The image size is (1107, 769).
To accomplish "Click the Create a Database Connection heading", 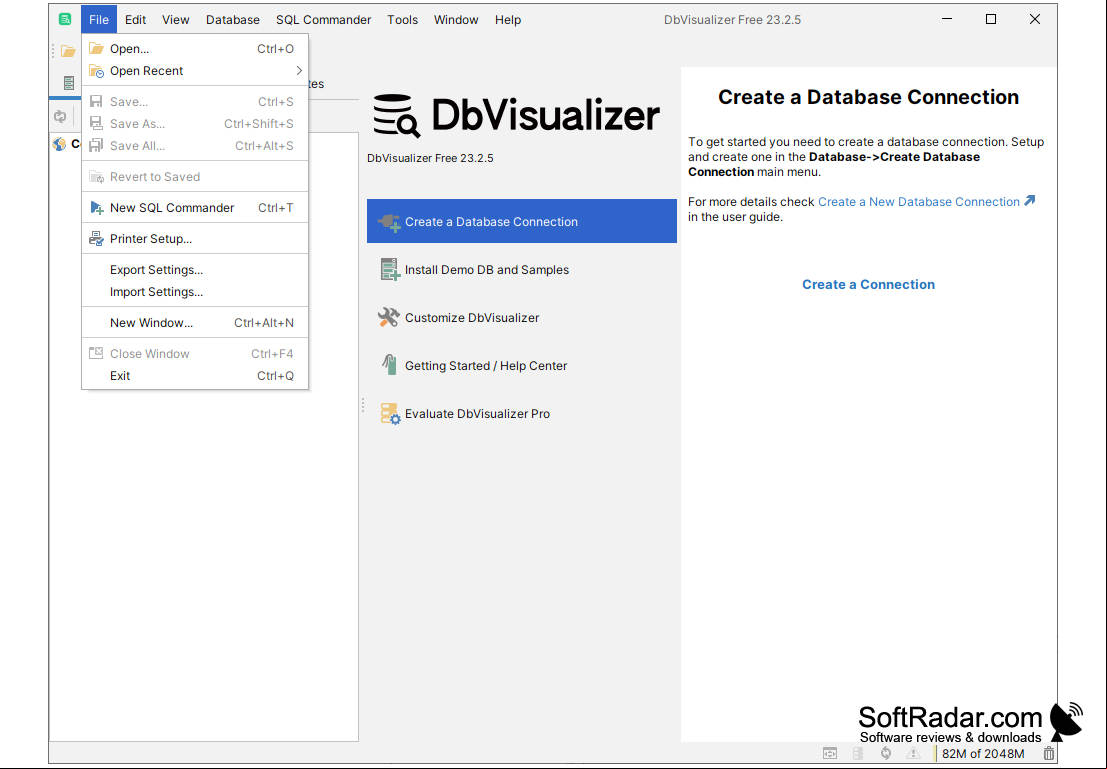I will (868, 97).
